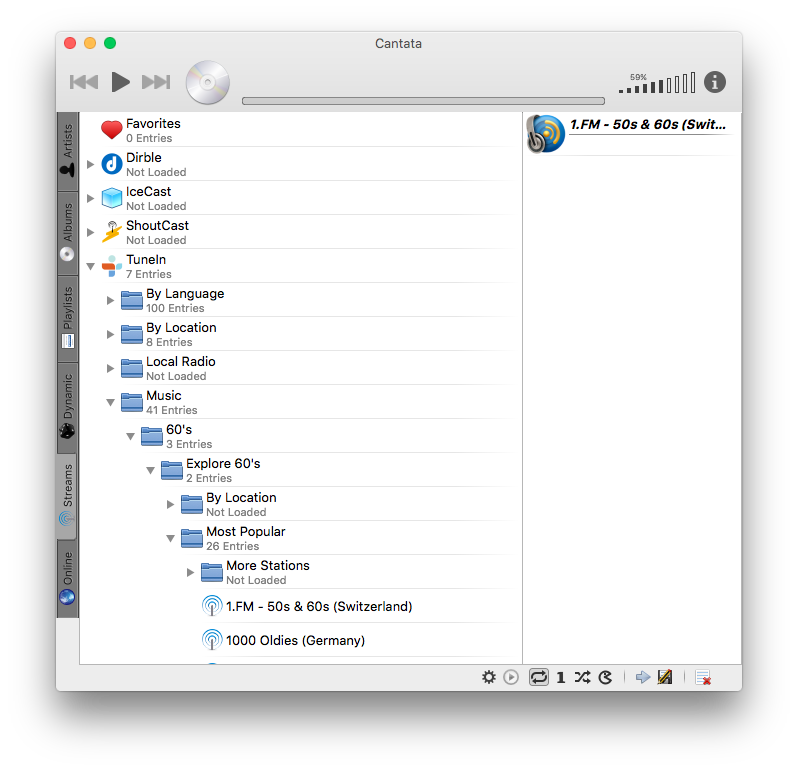
Task: Select the By Language folder icon
Action: pyautogui.click(x=132, y=300)
